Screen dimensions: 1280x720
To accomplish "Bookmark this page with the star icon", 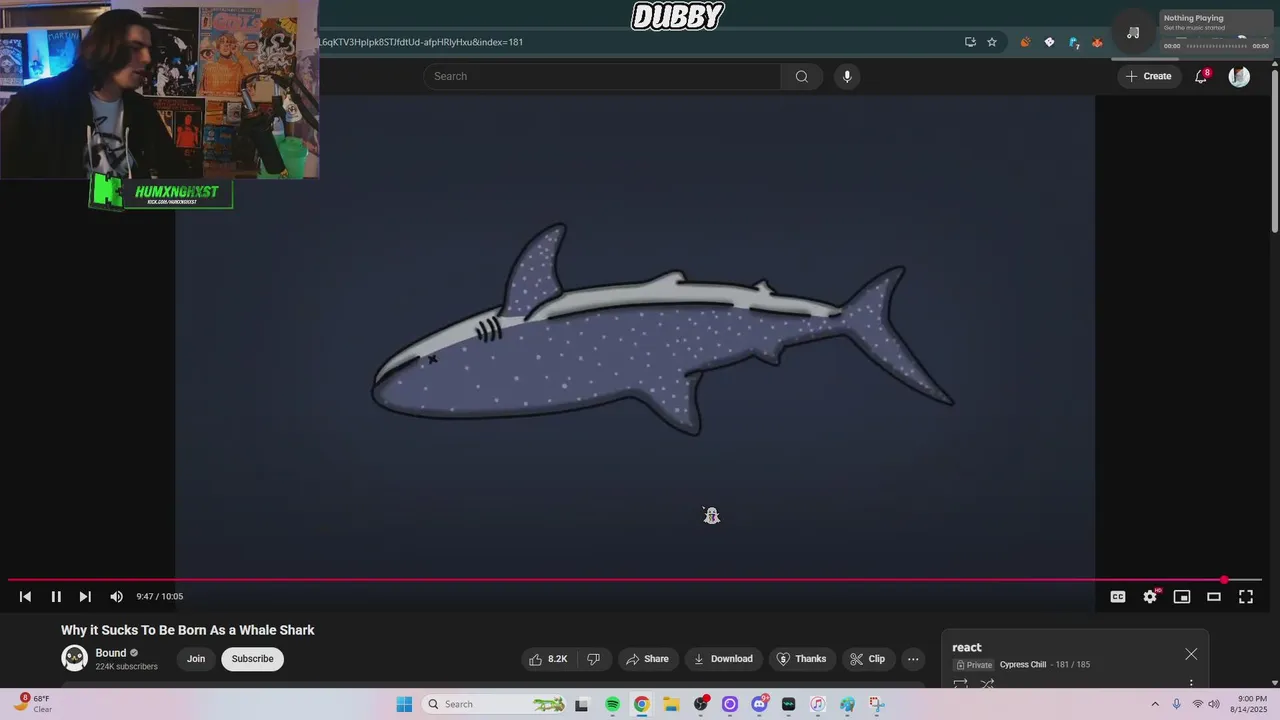I will click(x=992, y=42).
